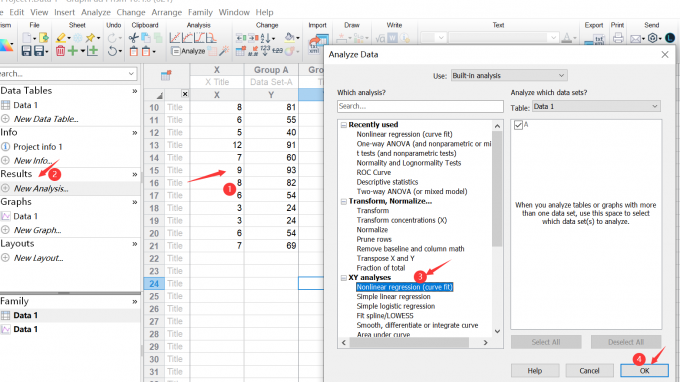Expand the Family section chevron
This screenshot has height=382, width=680.
pos(135,301)
